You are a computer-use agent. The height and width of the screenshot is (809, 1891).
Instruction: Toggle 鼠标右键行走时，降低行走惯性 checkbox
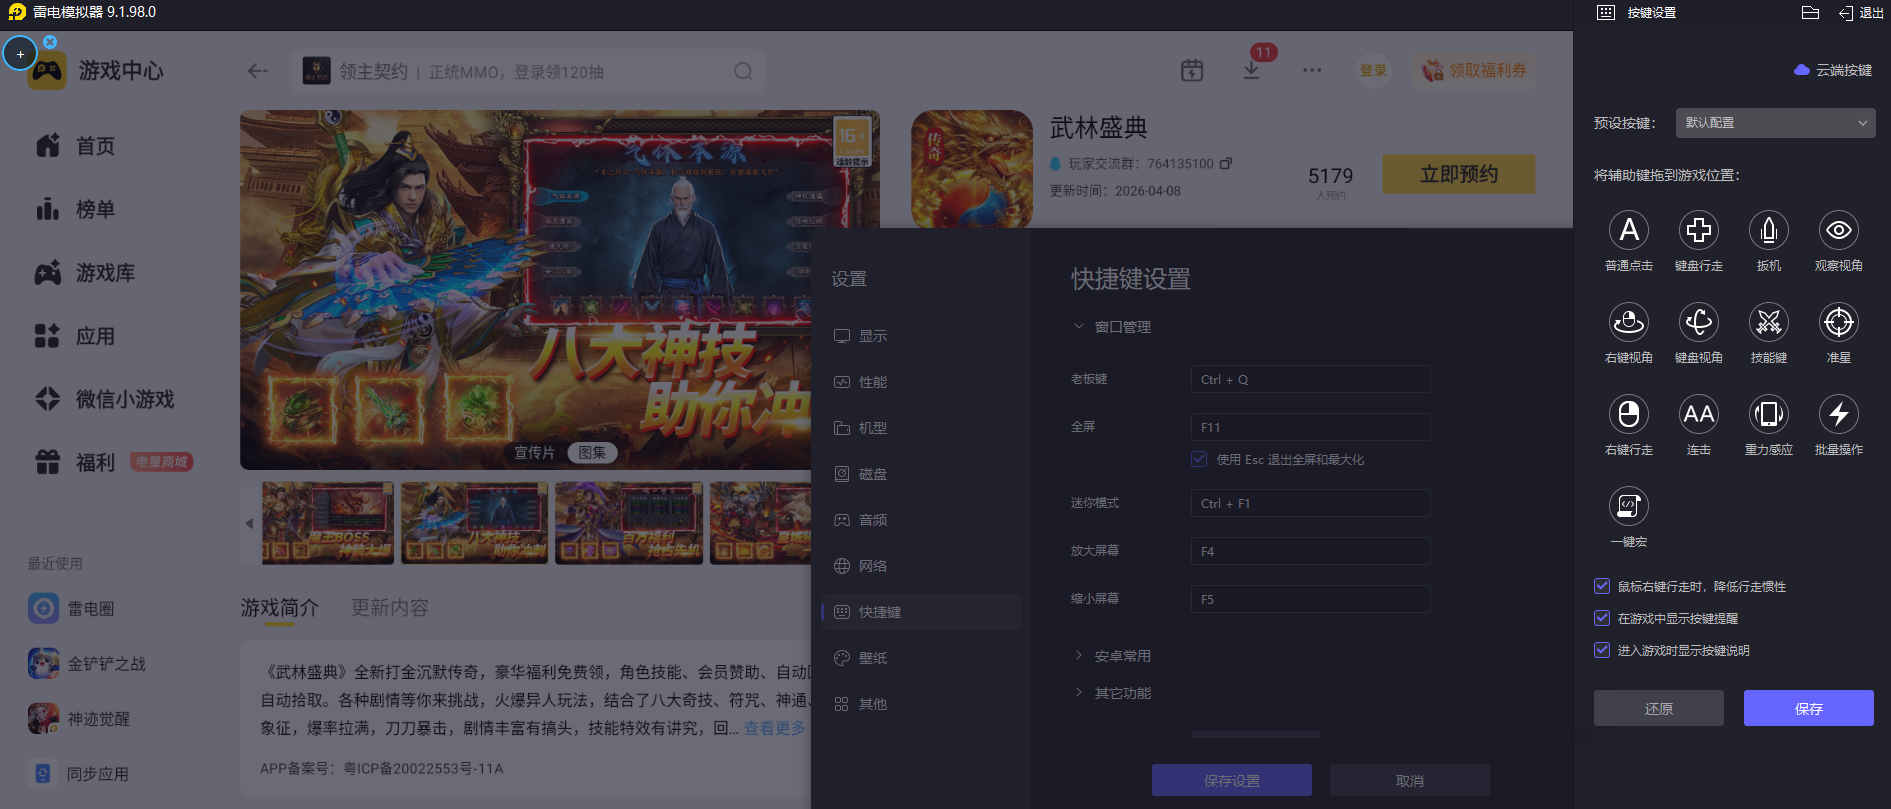click(x=1602, y=586)
